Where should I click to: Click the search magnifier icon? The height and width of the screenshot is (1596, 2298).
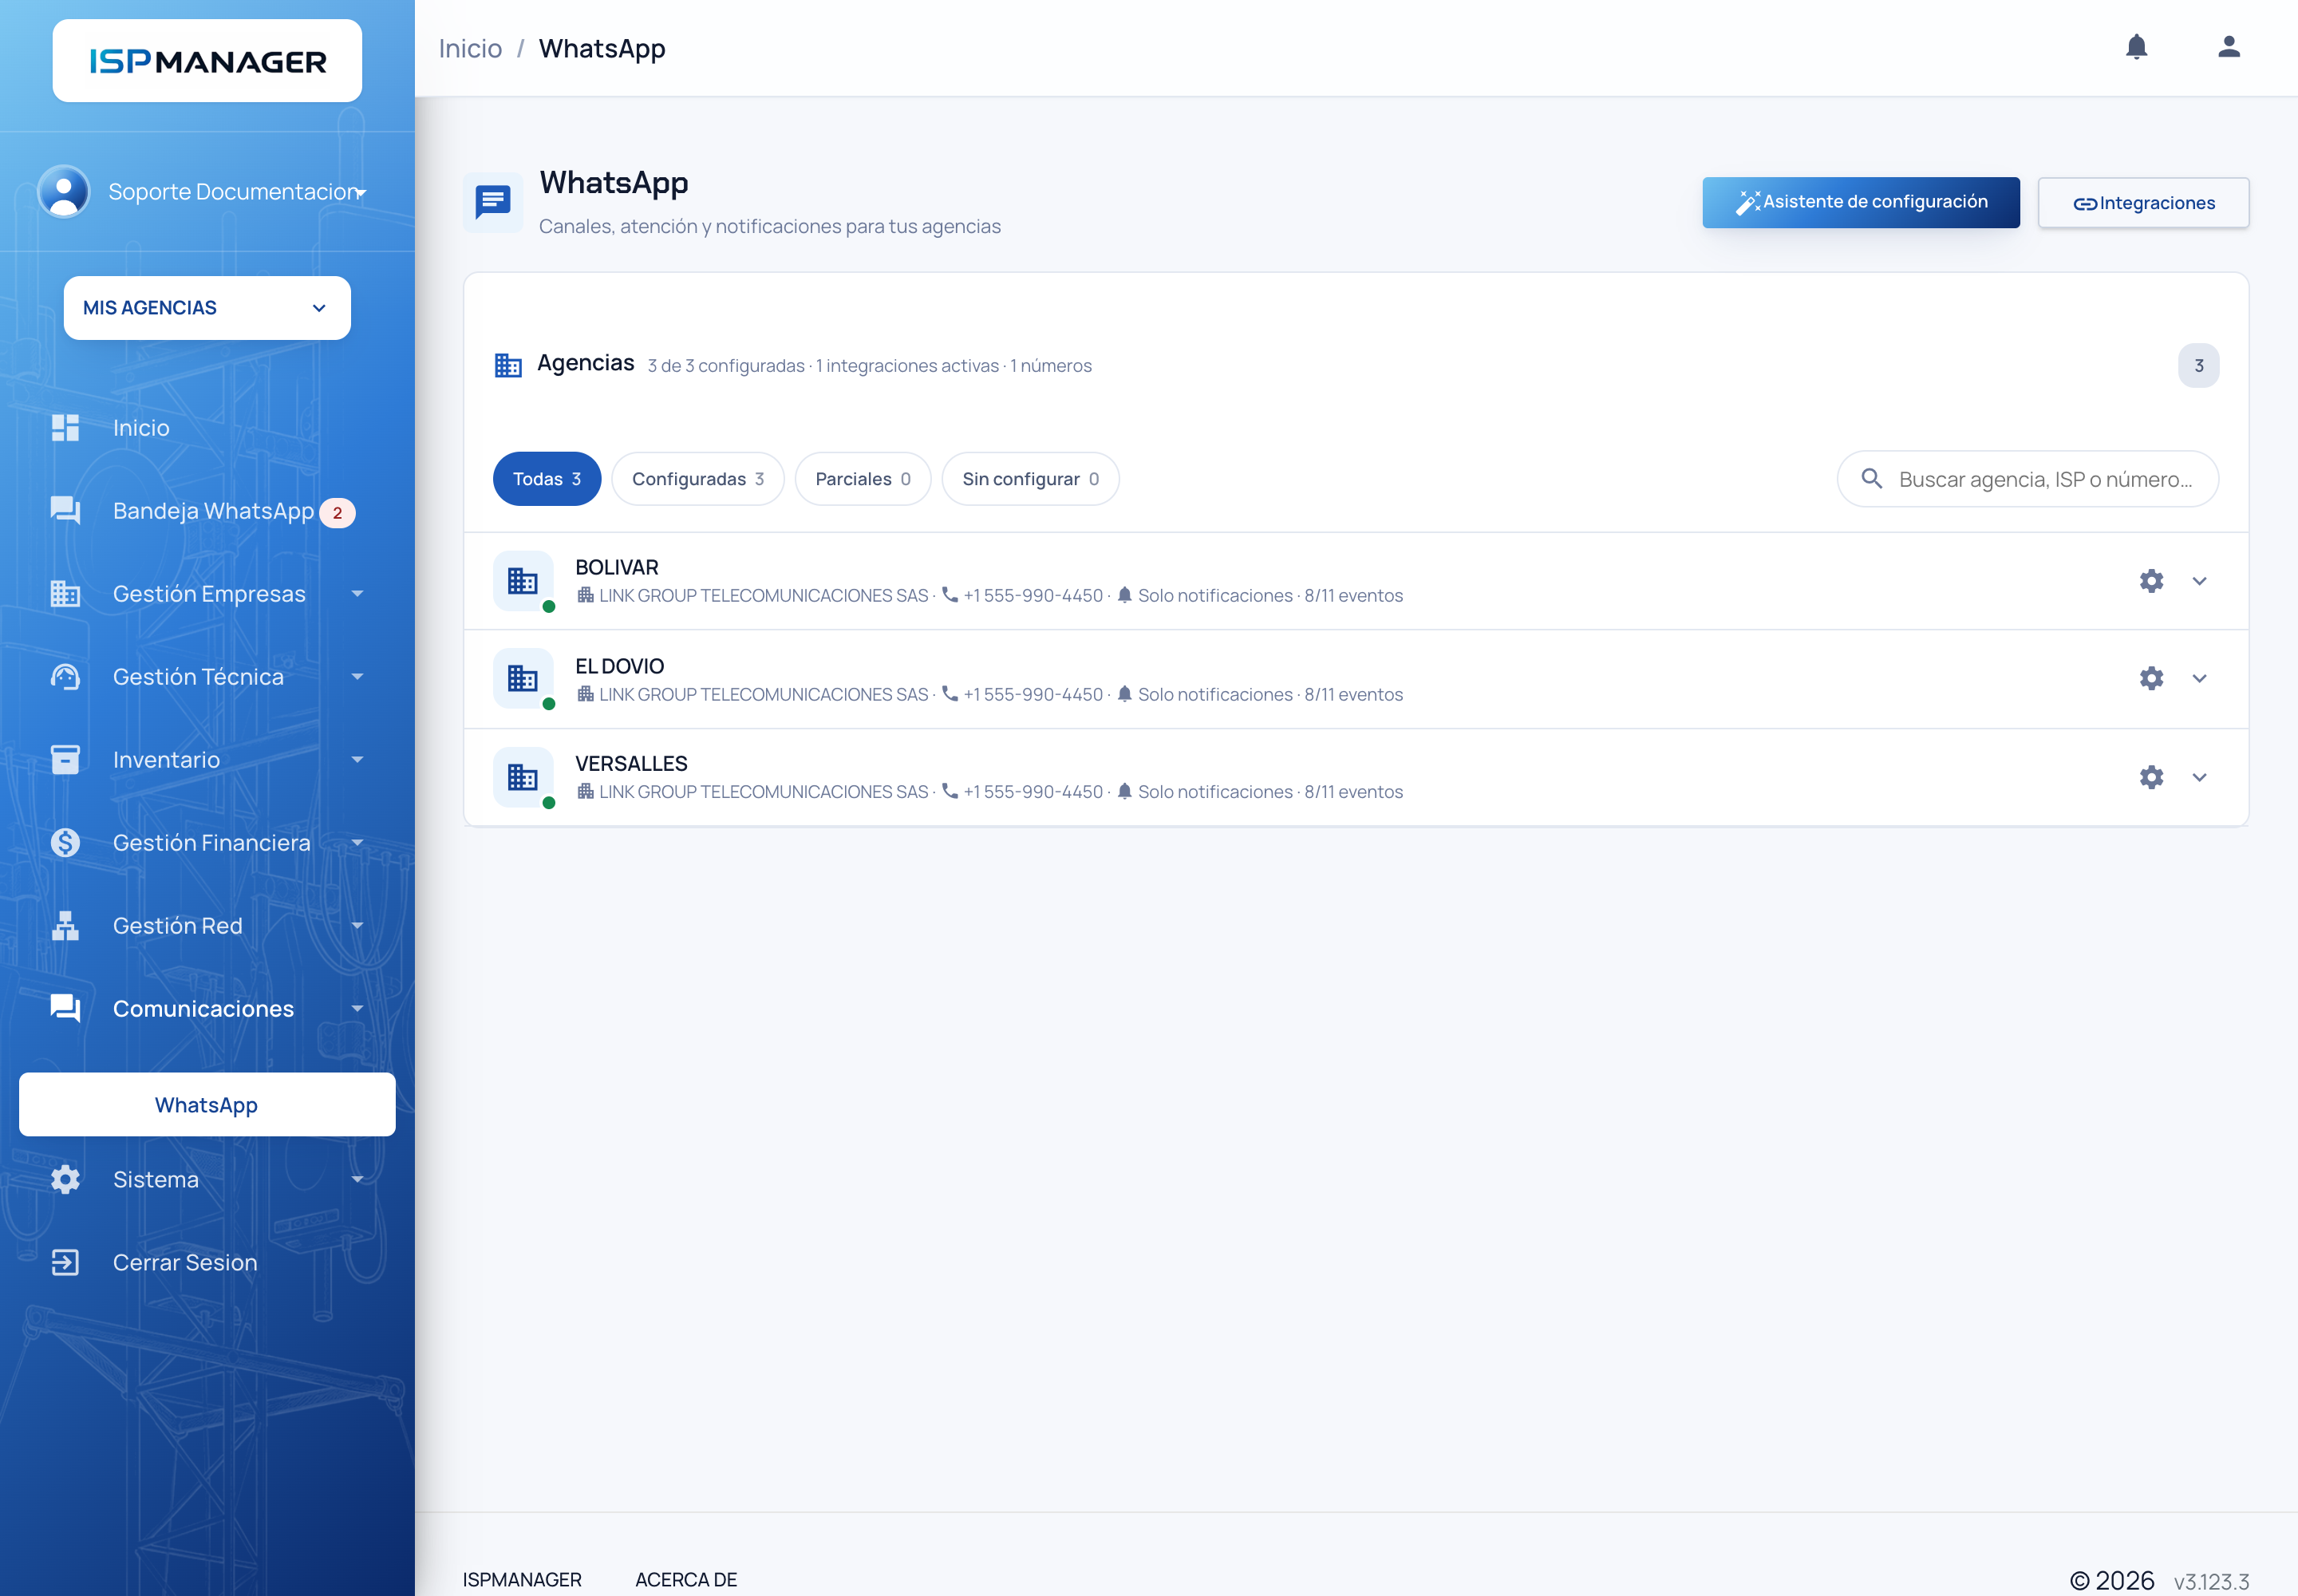click(x=1871, y=479)
